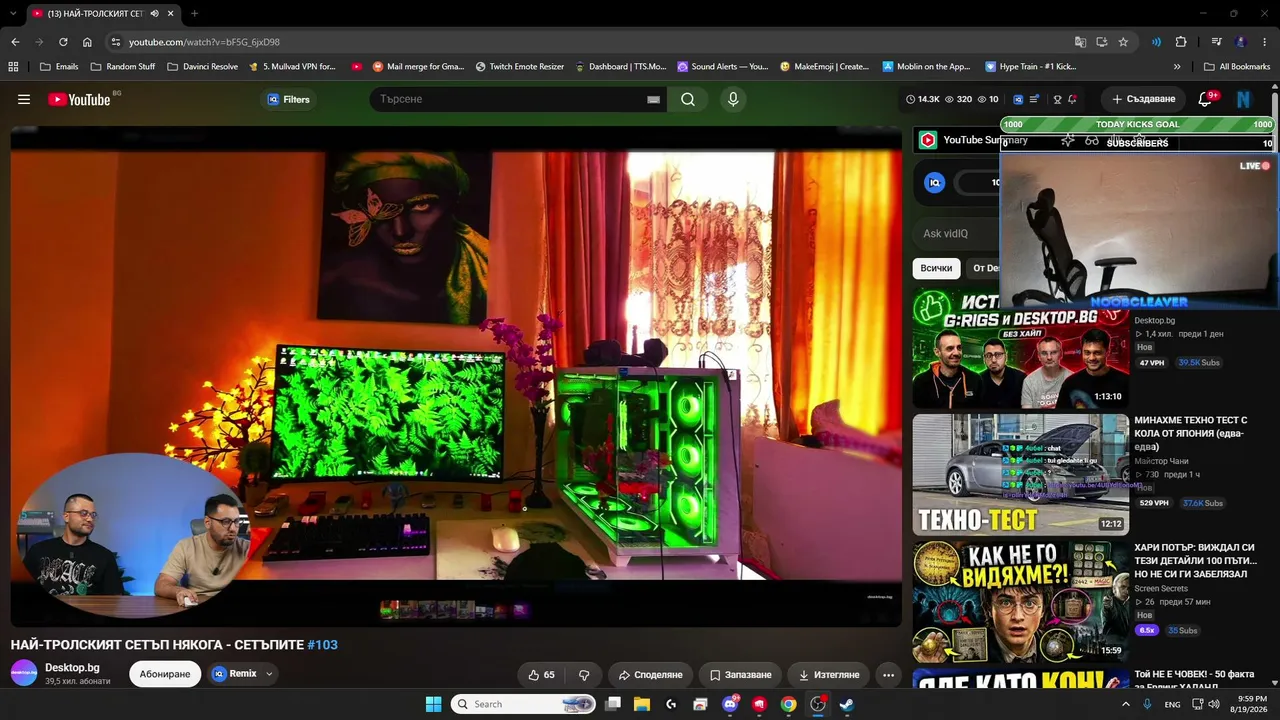Screen dimensions: 1280x720
Task: Open the Emails bookmark folder
Action: pyautogui.click(x=59, y=67)
